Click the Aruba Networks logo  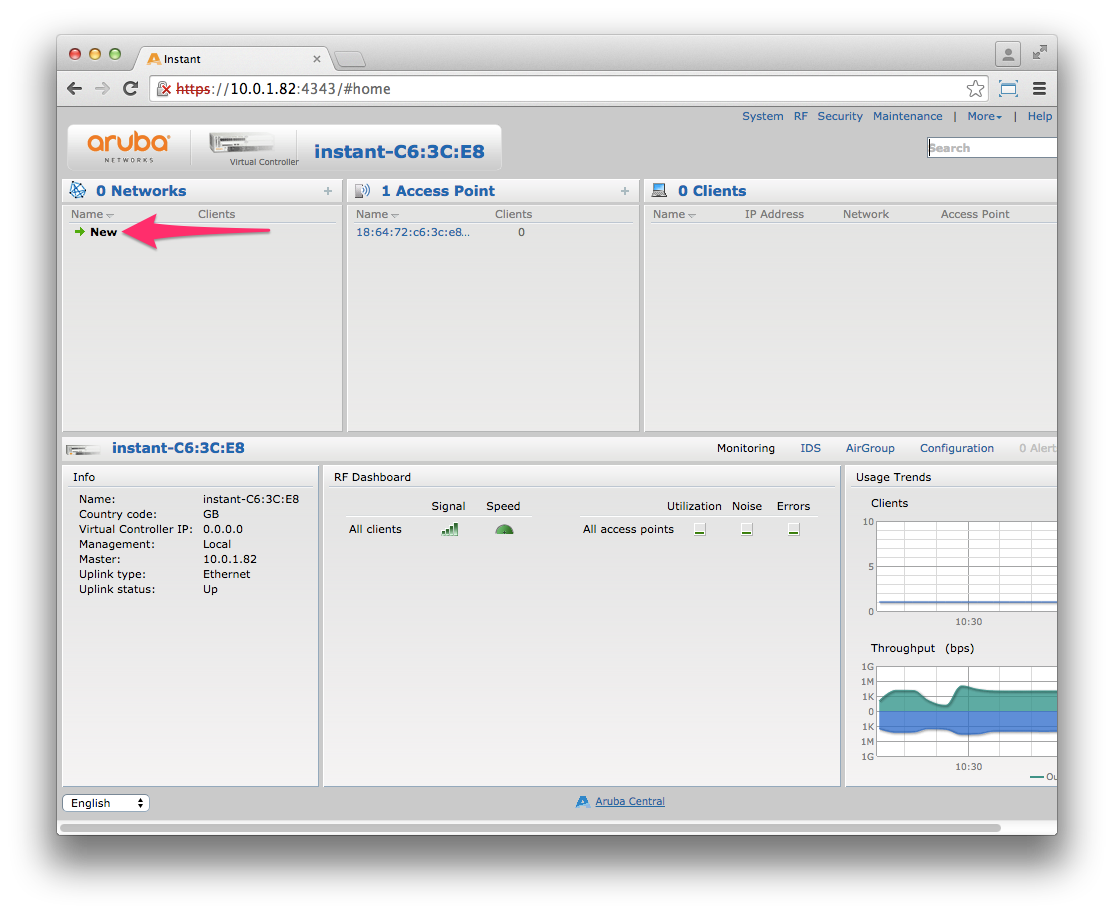[x=129, y=147]
